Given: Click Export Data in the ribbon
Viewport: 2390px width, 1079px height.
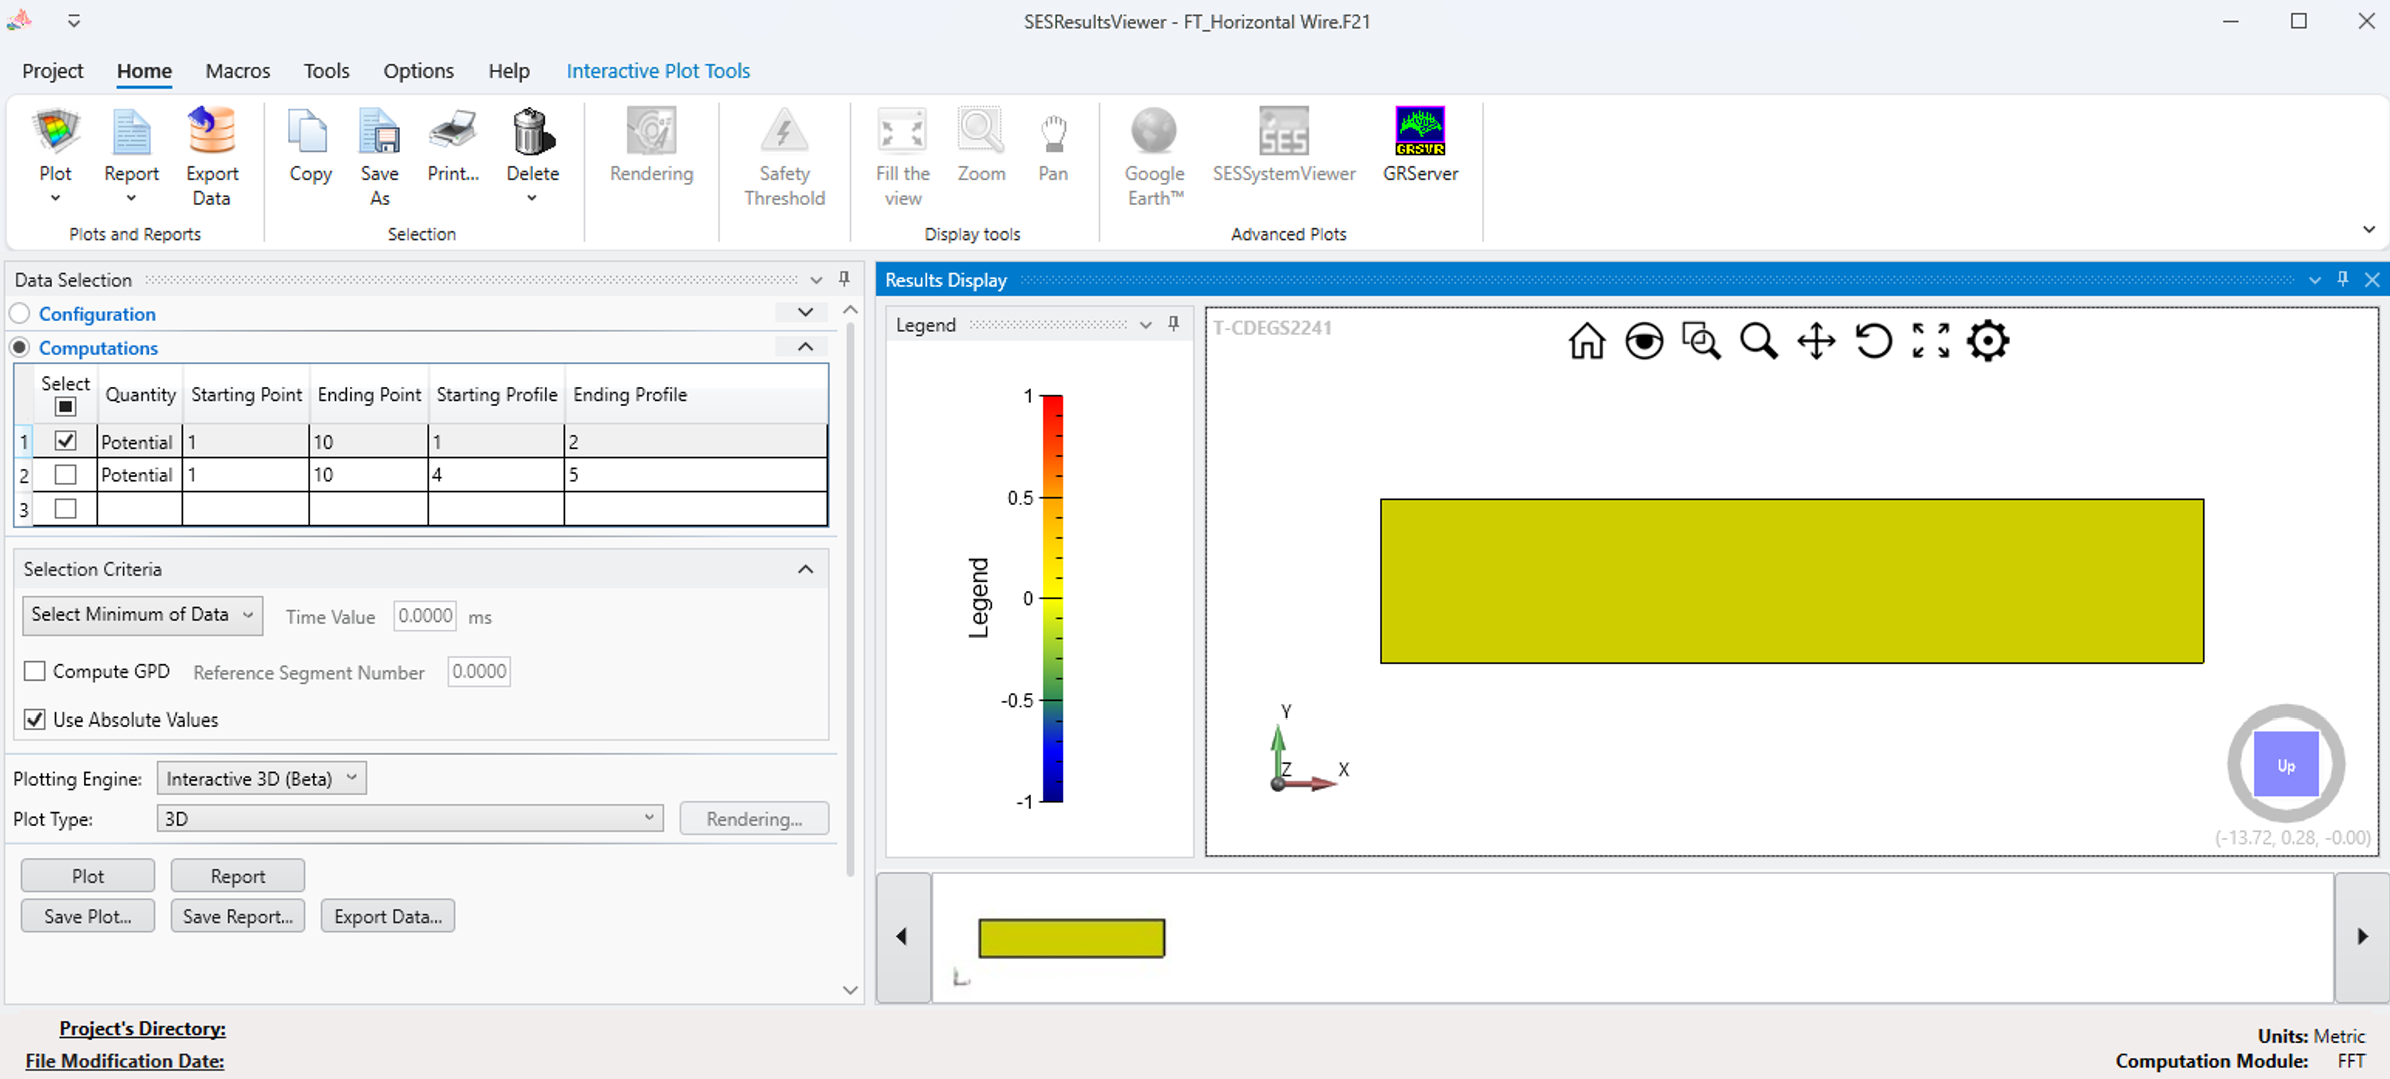Looking at the screenshot, I should point(211,156).
